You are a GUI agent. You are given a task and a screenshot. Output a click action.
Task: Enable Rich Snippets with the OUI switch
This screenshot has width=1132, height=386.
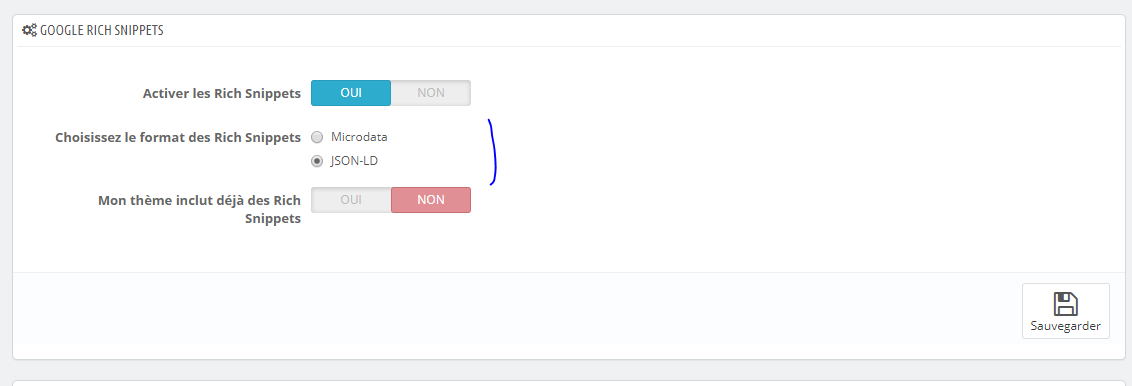pyautogui.click(x=351, y=93)
